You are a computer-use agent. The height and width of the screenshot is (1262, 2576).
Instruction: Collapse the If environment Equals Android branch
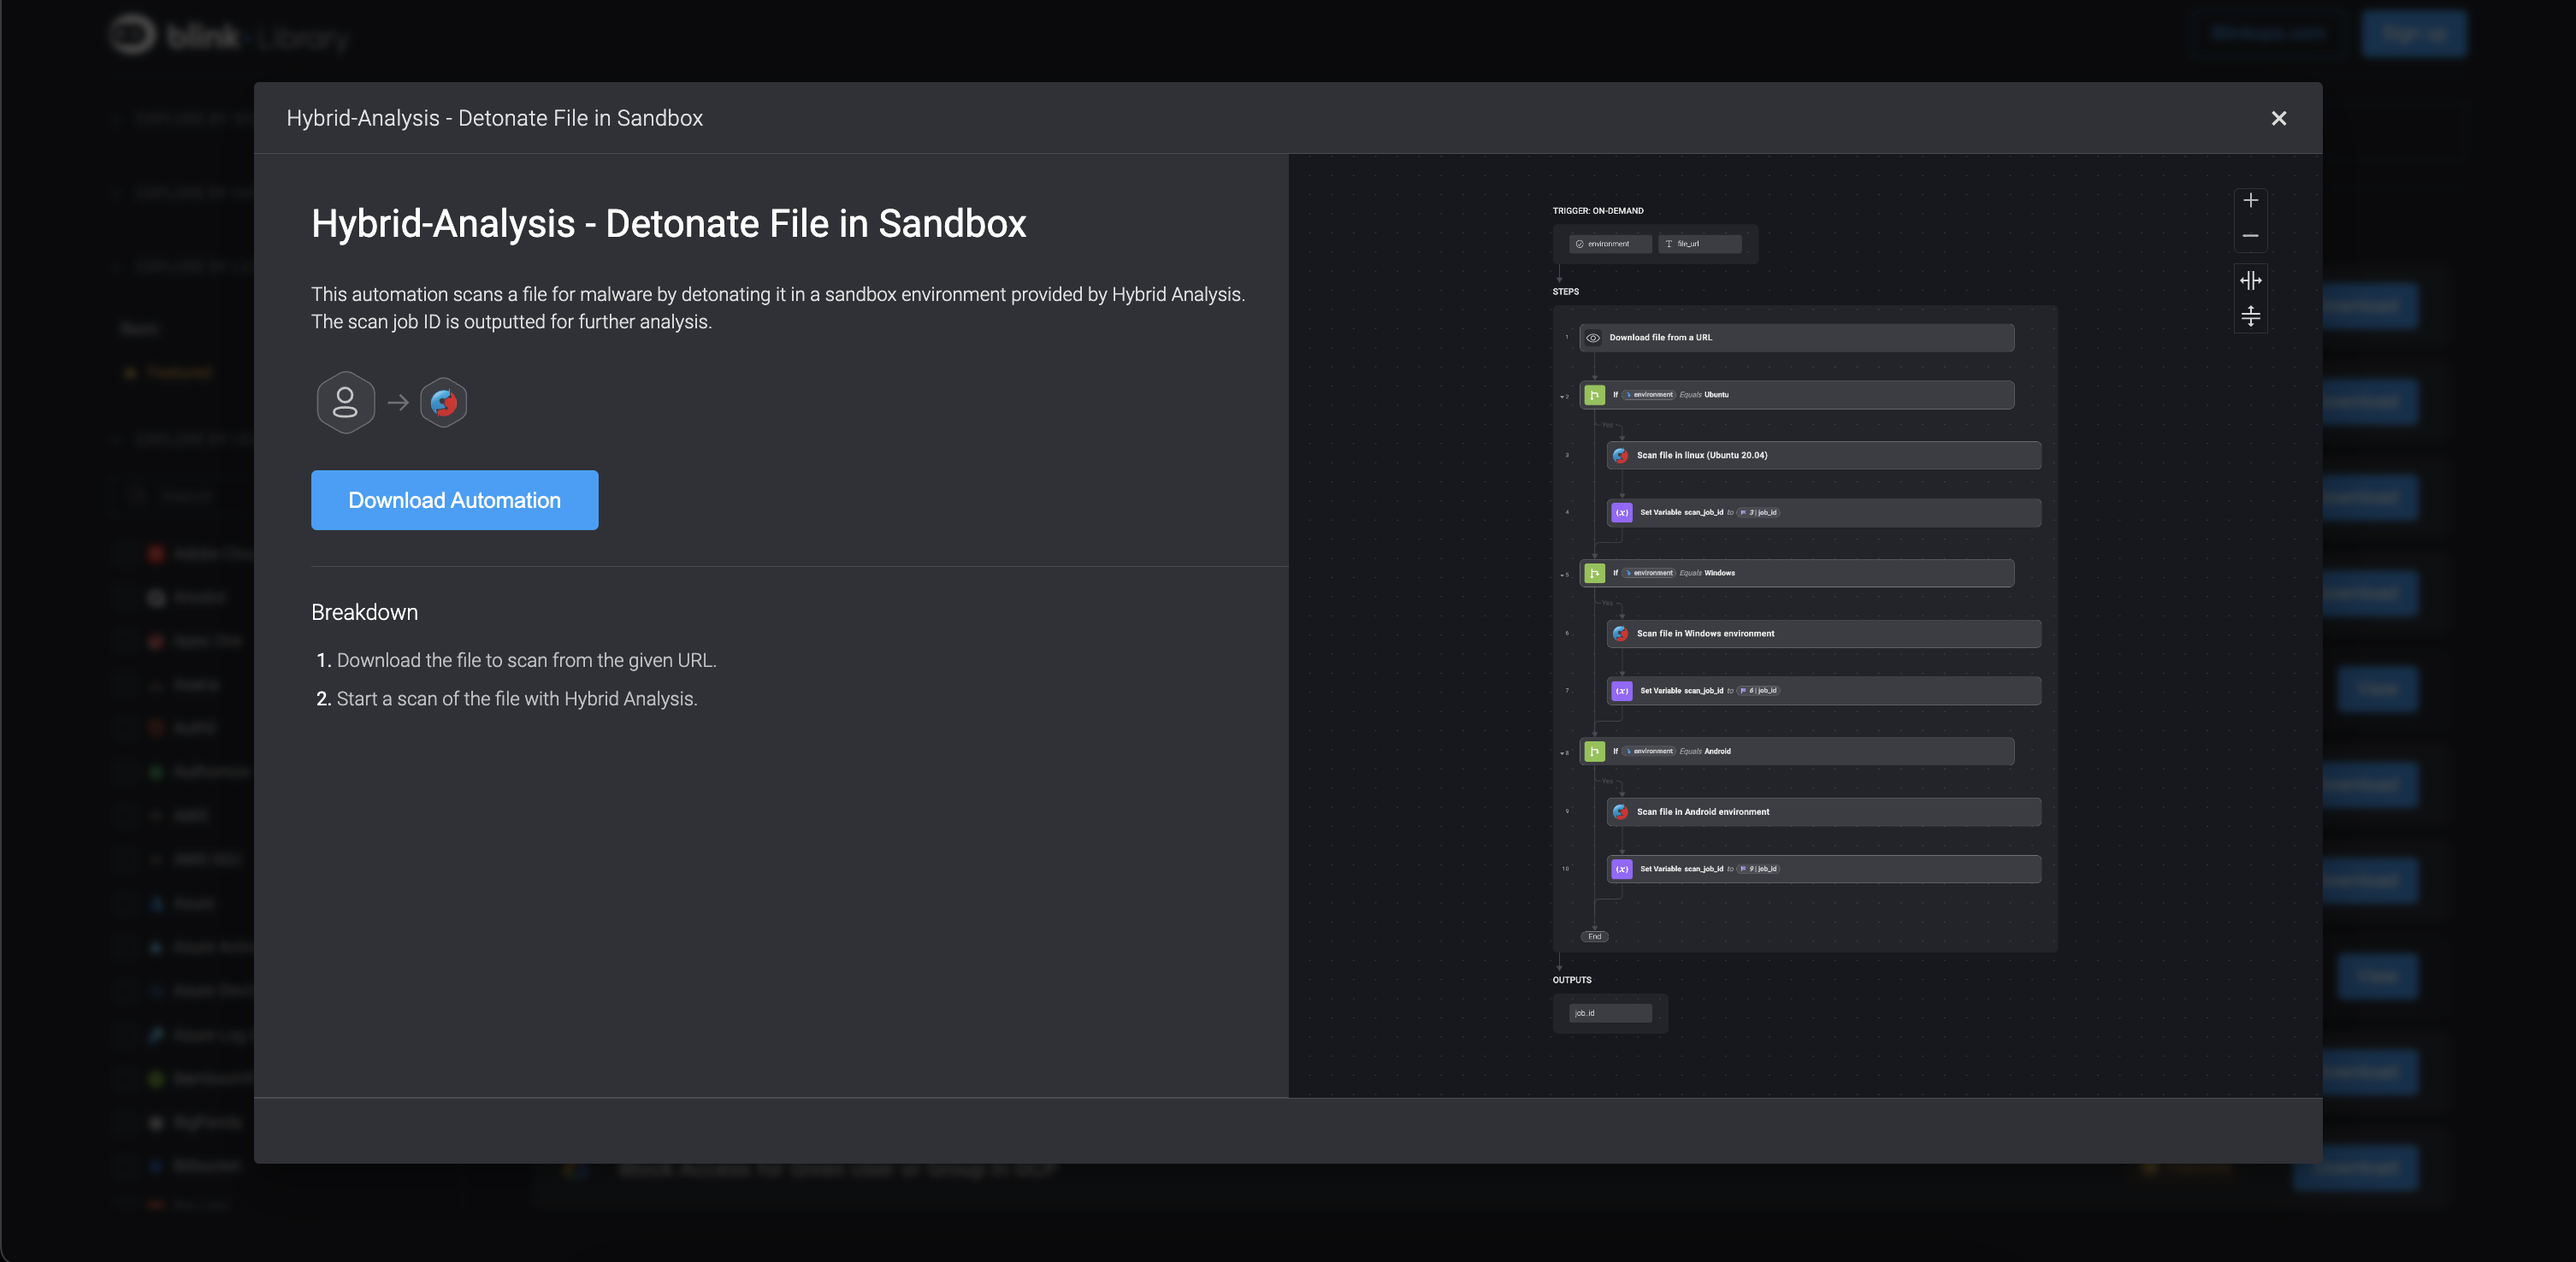pos(1562,753)
